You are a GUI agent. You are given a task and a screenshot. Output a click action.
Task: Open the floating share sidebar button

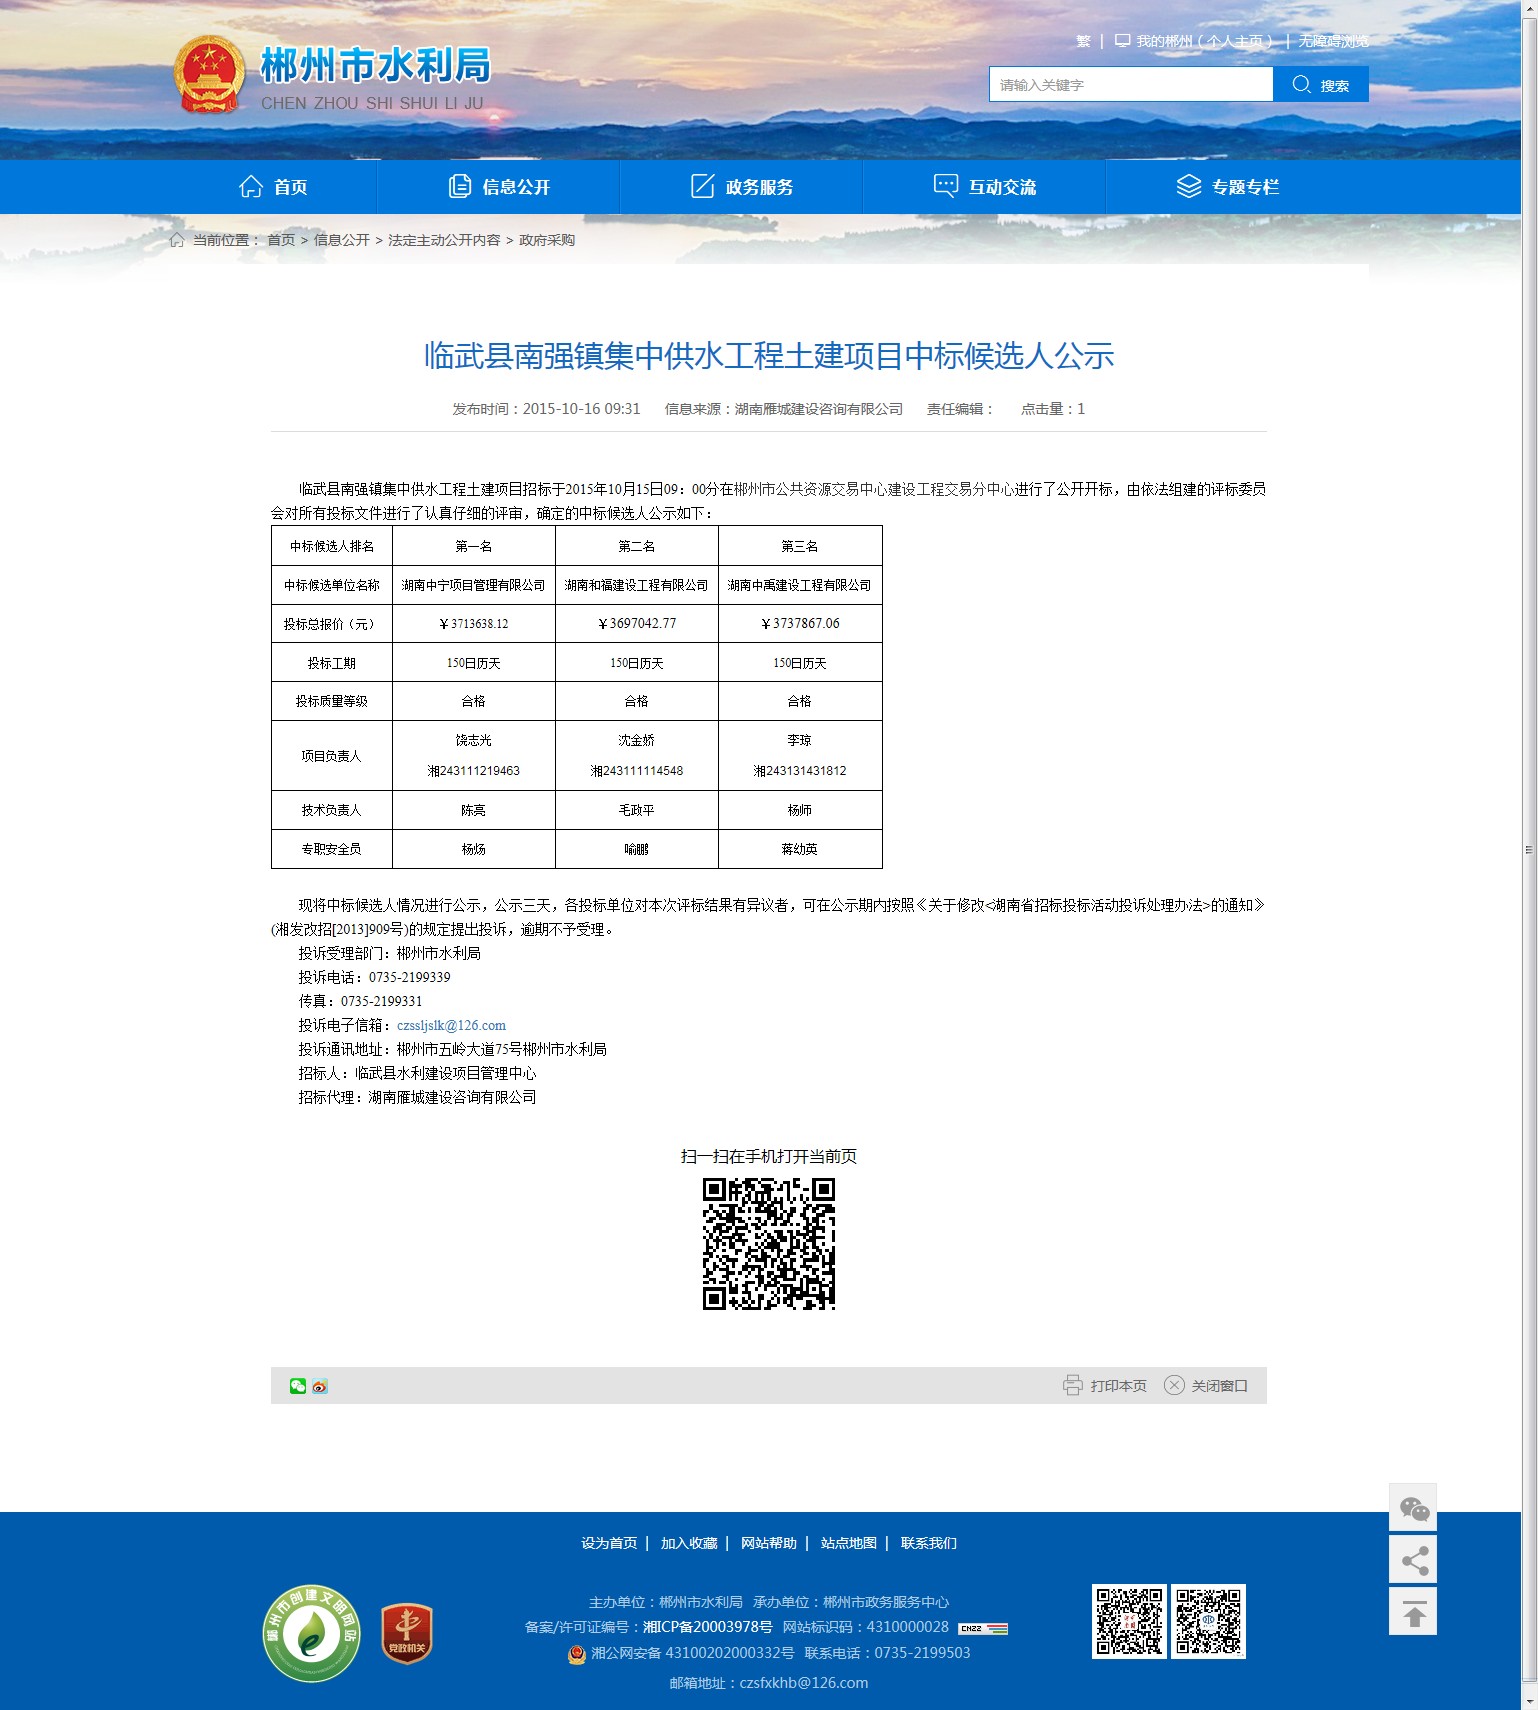(1413, 1559)
